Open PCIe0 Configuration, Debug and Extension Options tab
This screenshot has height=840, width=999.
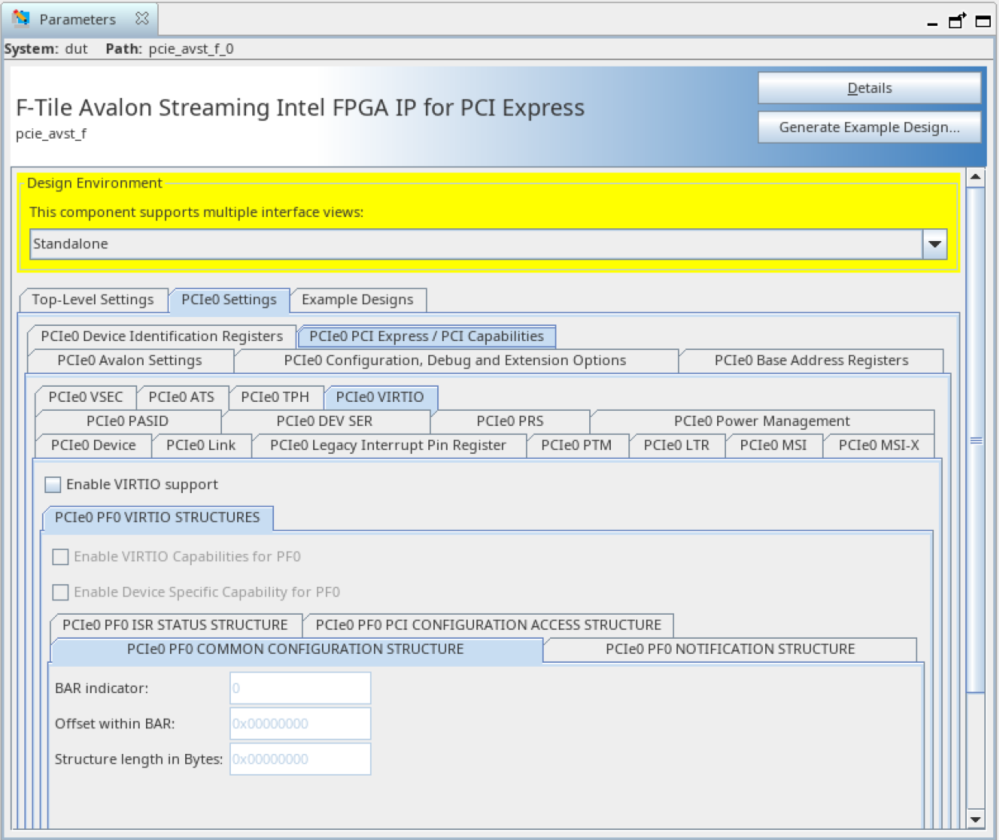click(455, 360)
